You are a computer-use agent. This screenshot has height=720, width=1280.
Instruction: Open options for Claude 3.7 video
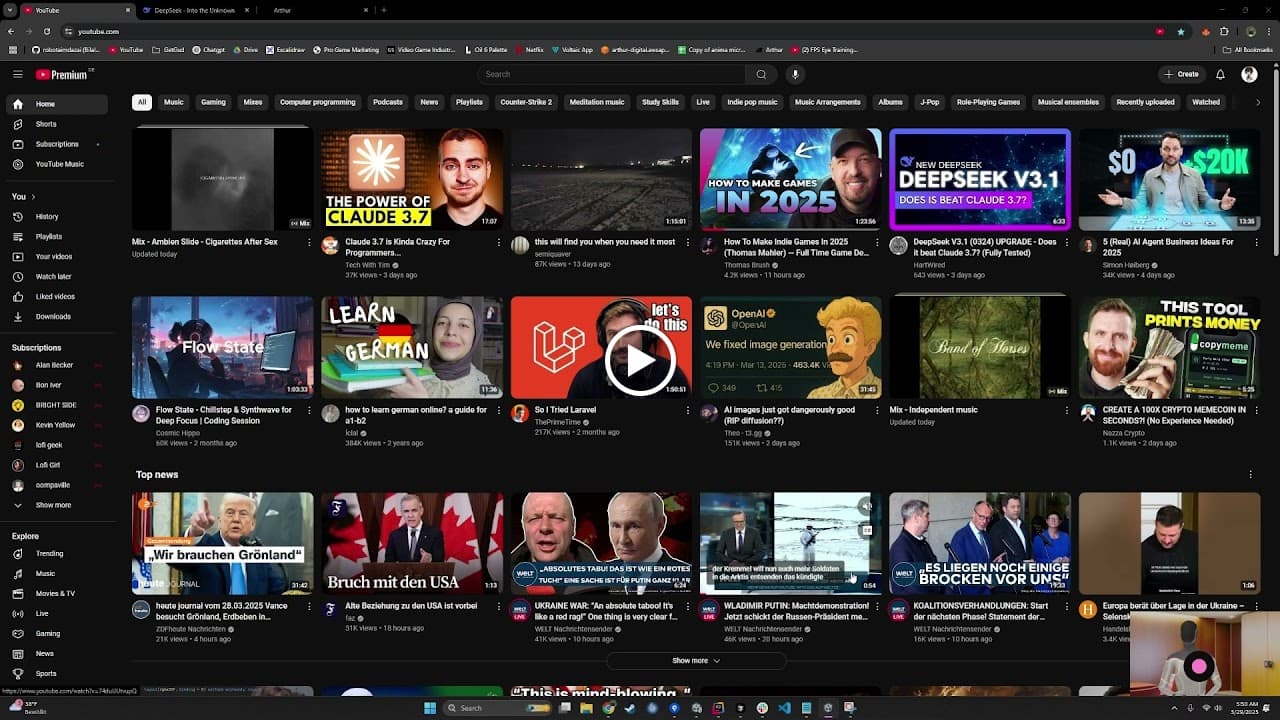coord(499,242)
